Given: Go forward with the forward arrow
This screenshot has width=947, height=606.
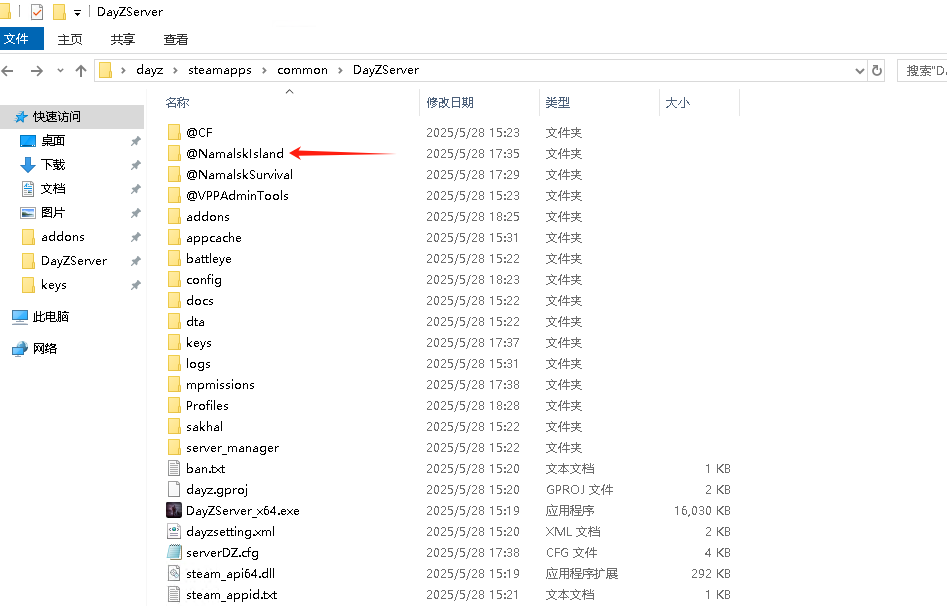Looking at the screenshot, I should pyautogui.click(x=37, y=71).
